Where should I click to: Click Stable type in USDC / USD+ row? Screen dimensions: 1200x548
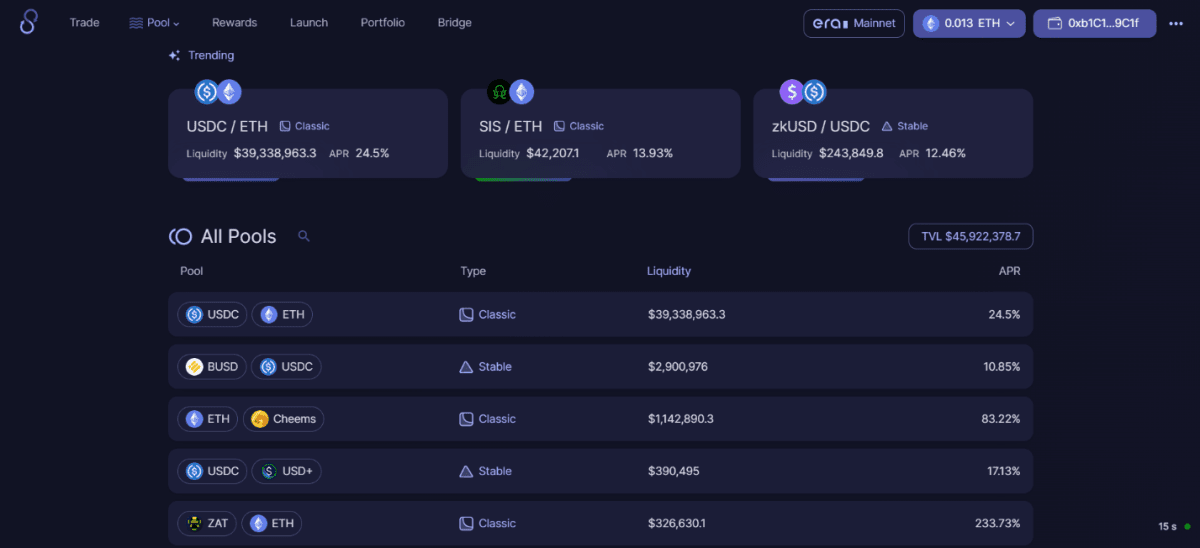coord(485,471)
